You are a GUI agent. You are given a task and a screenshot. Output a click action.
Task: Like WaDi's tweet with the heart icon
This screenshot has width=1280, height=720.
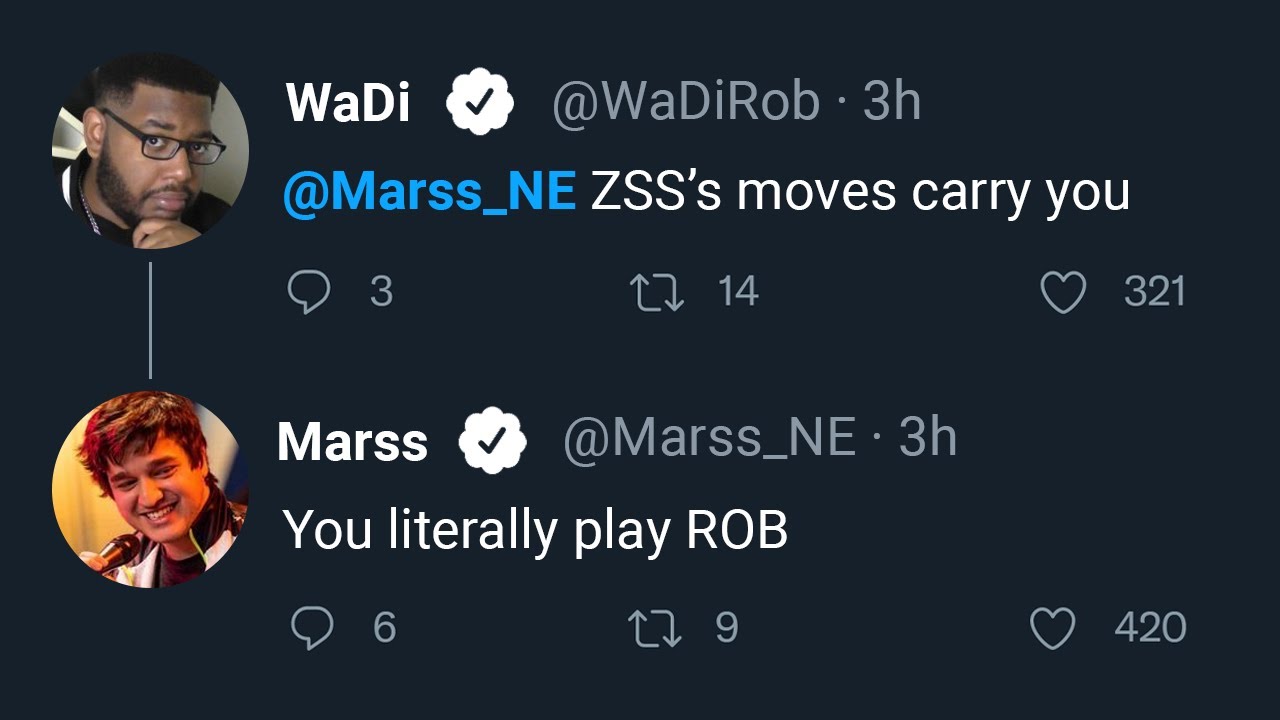click(1063, 293)
